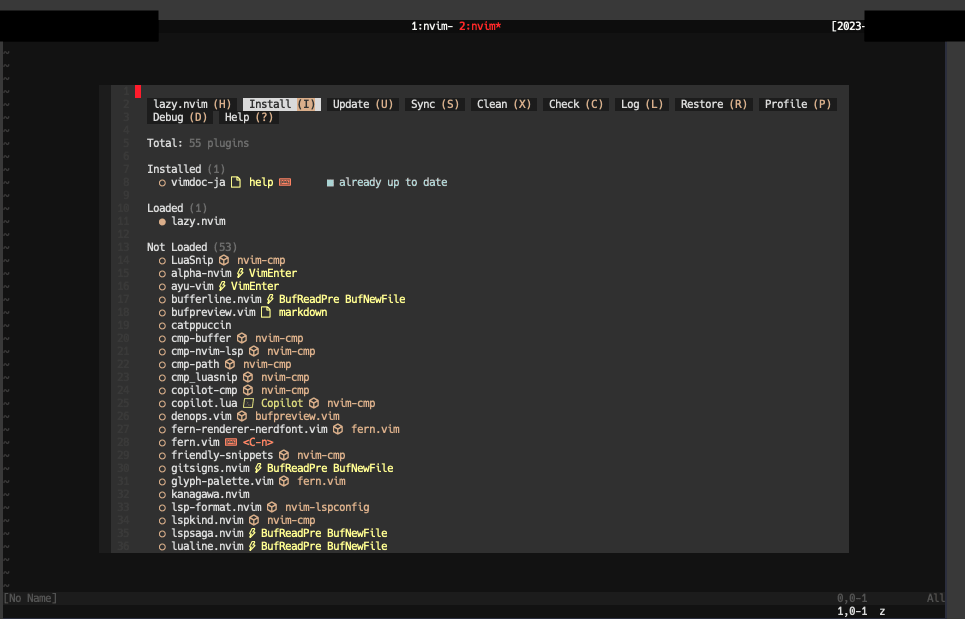
Task: Click the keyboard icon on the vimdoc-ja row
Action: [x=285, y=182]
